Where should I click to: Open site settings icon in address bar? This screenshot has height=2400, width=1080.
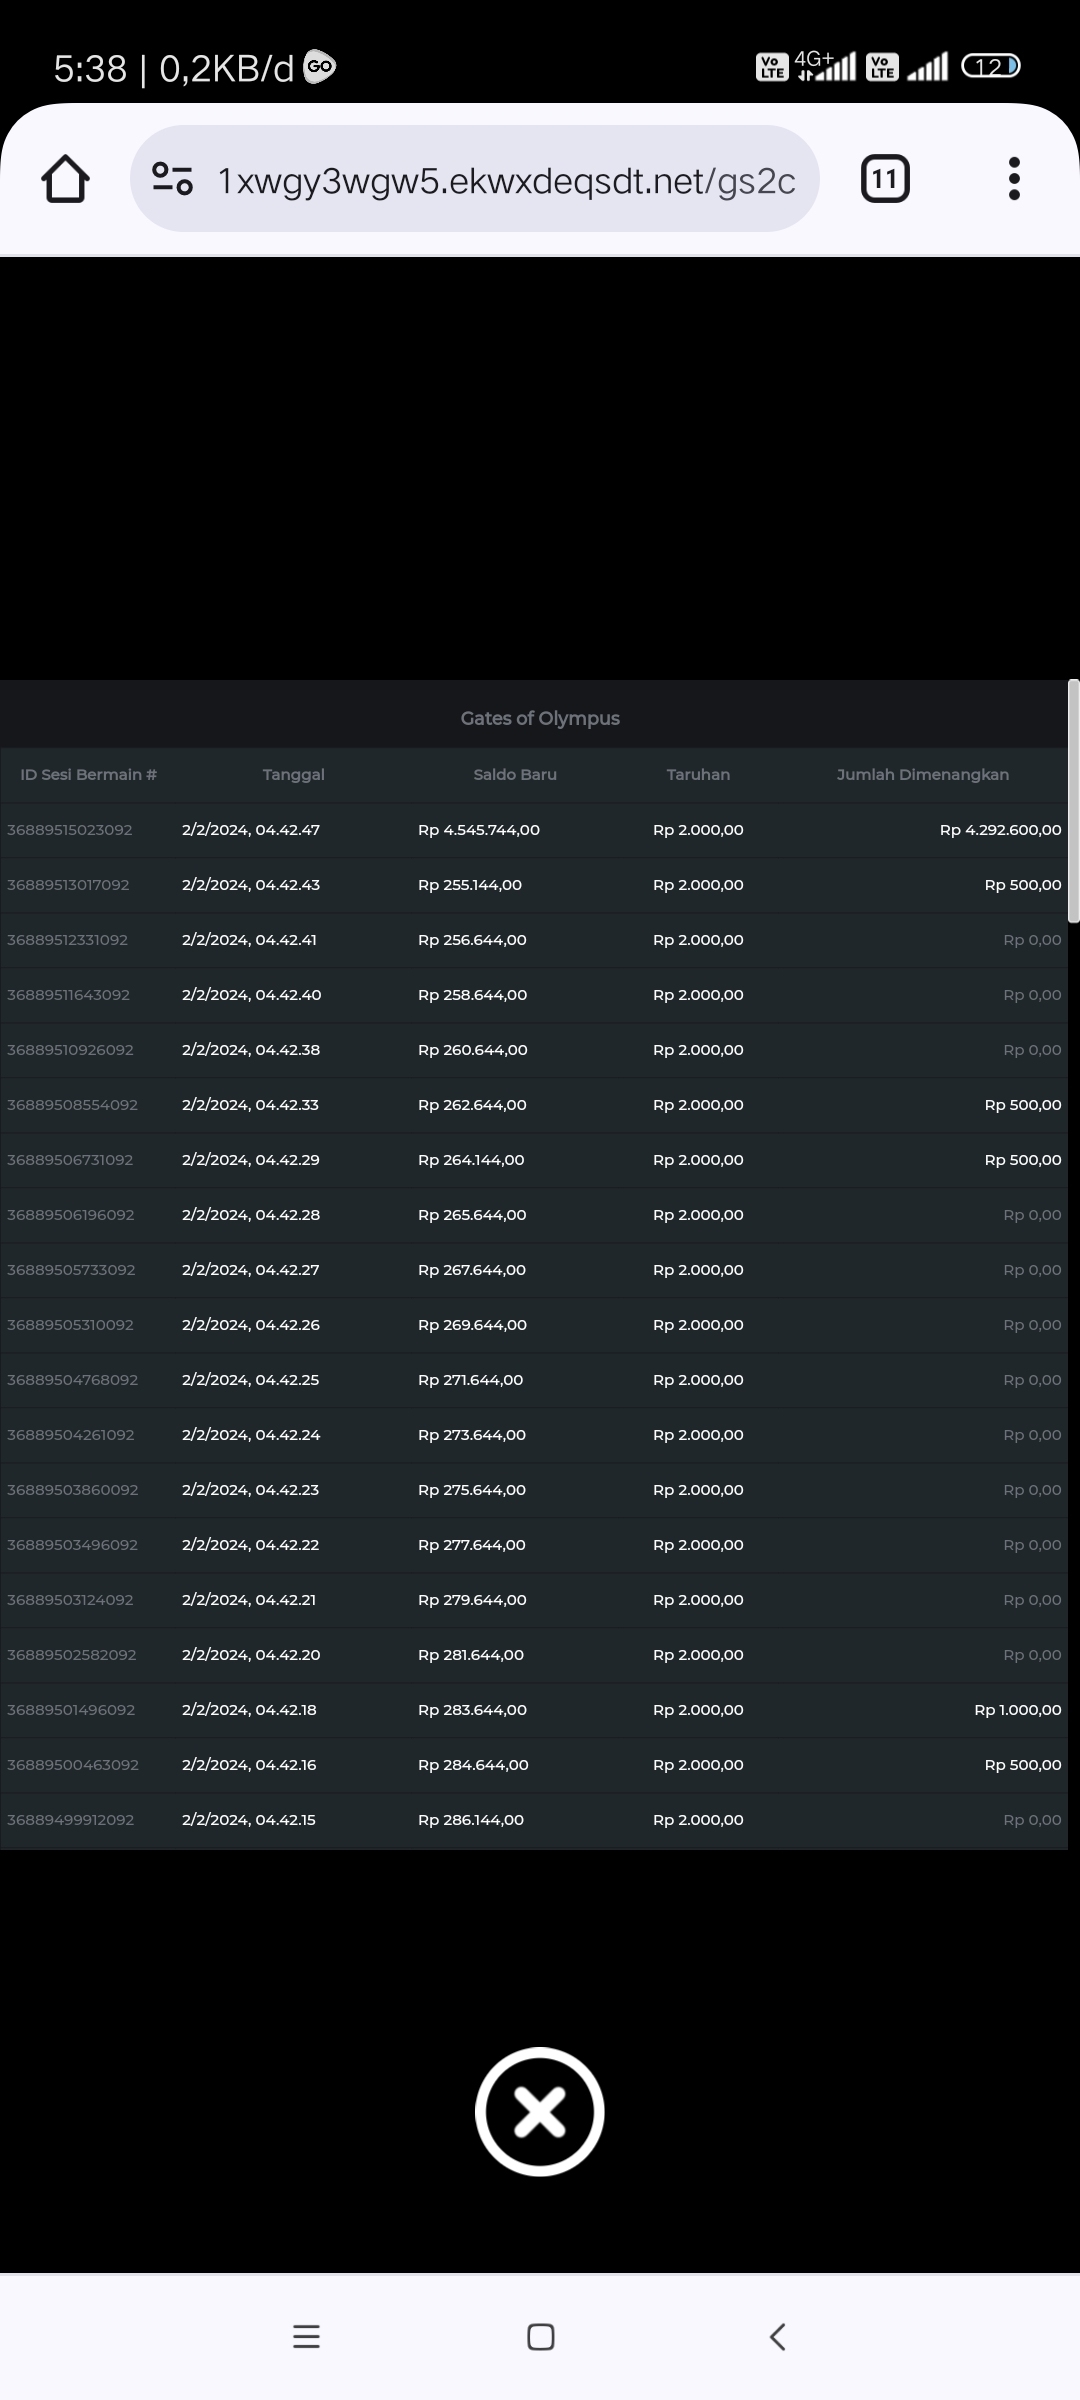pos(172,179)
